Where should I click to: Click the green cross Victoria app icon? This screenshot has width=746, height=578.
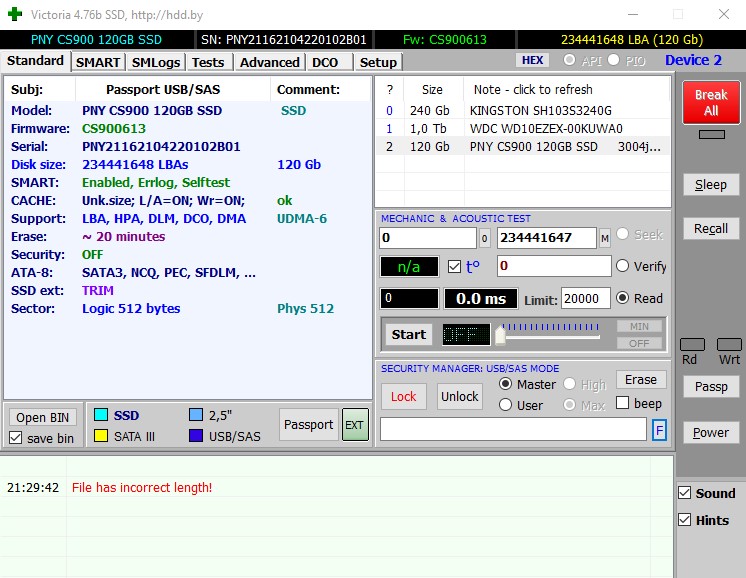(x=15, y=14)
